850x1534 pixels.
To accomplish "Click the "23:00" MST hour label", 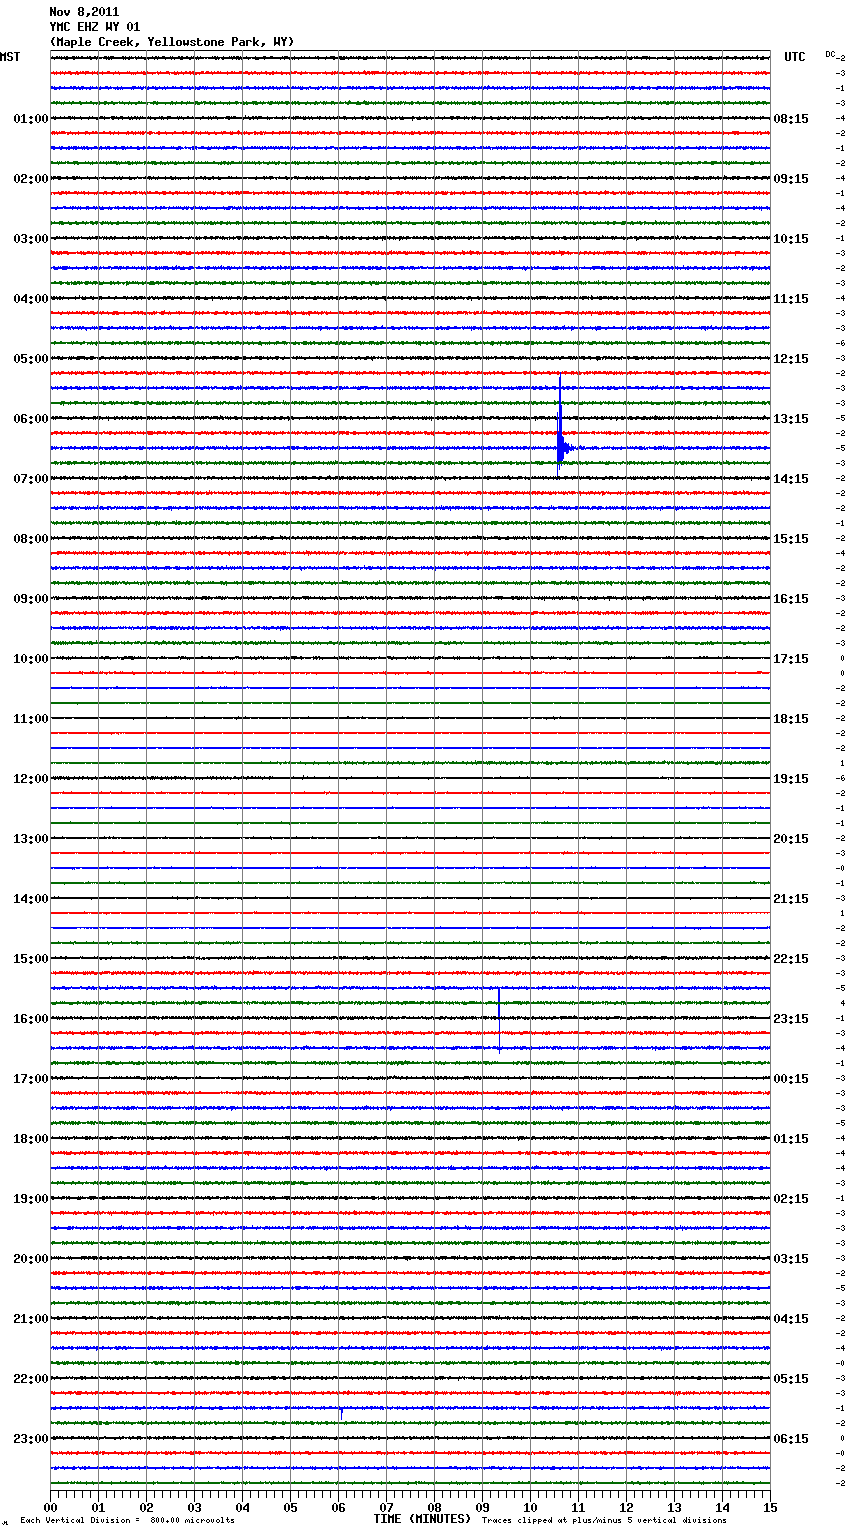I will (x=31, y=1439).
